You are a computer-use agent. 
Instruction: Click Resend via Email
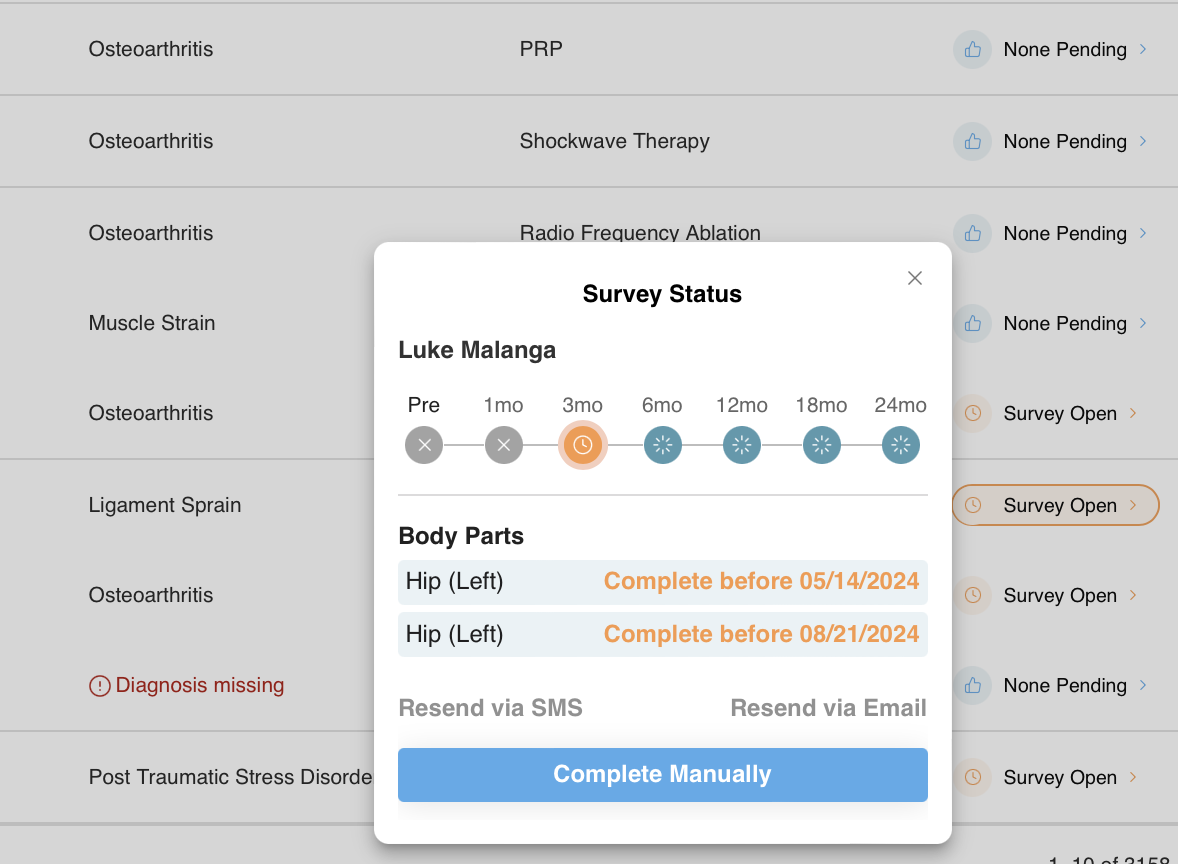point(828,709)
